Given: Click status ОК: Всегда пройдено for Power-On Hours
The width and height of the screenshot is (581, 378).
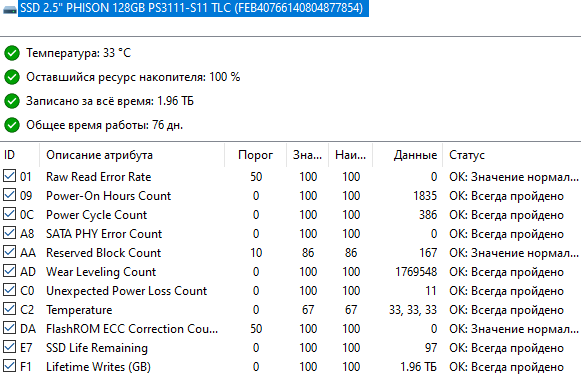Looking at the screenshot, I should [507, 196].
